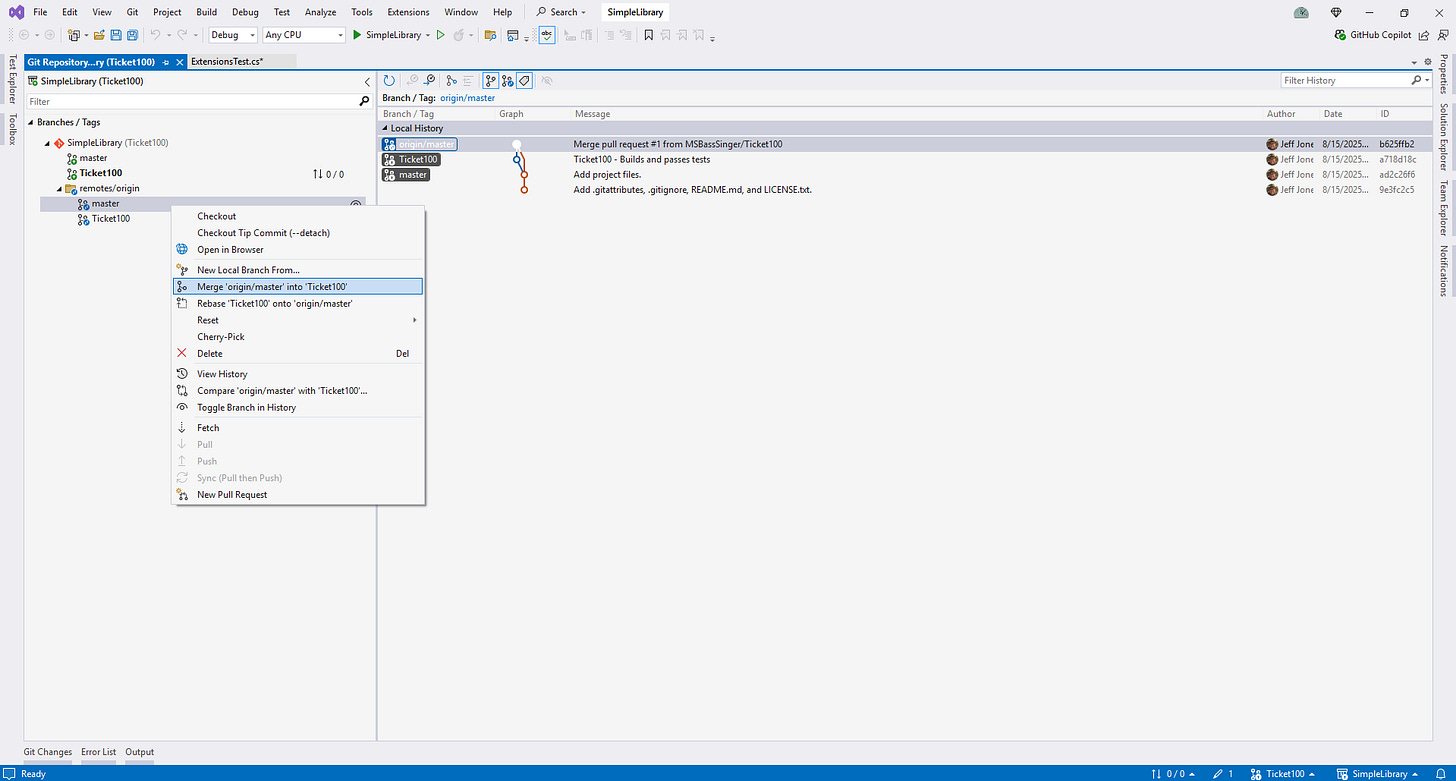
Task: Click the Ticket100 branch label in history
Action: (x=411, y=160)
